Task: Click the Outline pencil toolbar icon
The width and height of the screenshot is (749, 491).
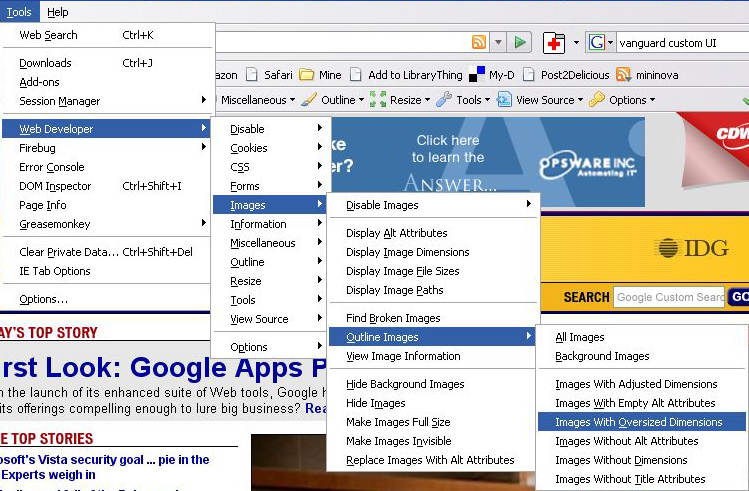Action: tap(309, 100)
